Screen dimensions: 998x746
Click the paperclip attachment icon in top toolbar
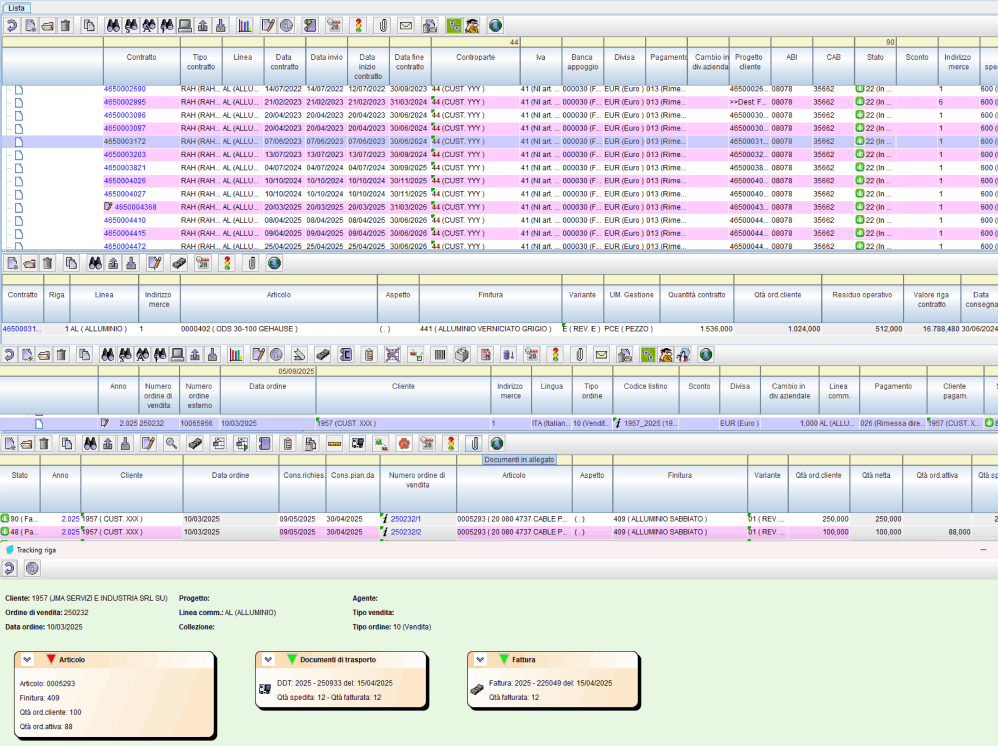[x=384, y=25]
